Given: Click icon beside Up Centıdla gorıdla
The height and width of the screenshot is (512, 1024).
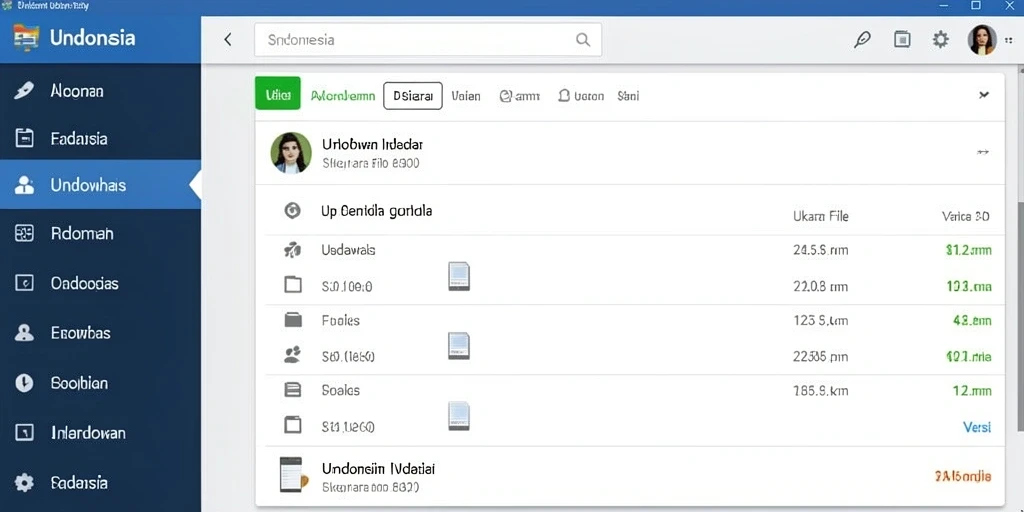Looking at the screenshot, I should pyautogui.click(x=293, y=211).
